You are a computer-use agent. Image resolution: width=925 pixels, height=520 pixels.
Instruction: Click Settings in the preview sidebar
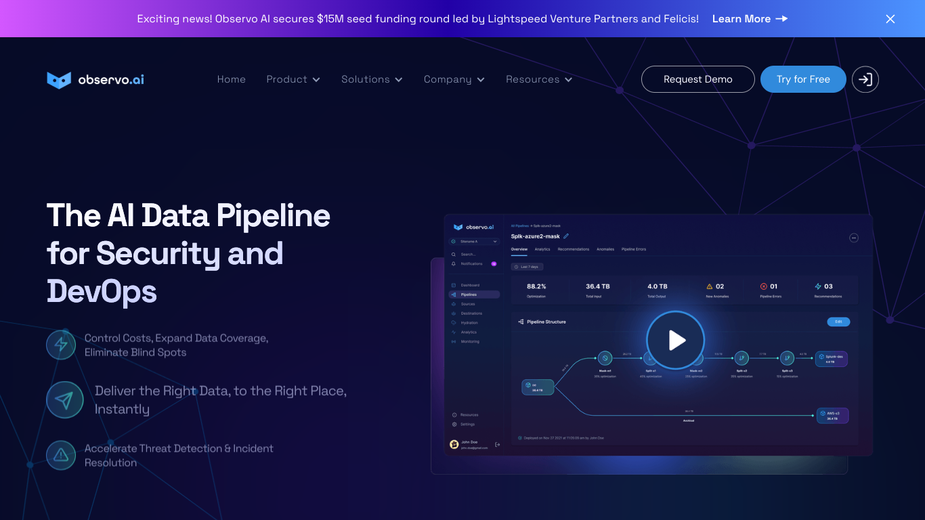[464, 424]
